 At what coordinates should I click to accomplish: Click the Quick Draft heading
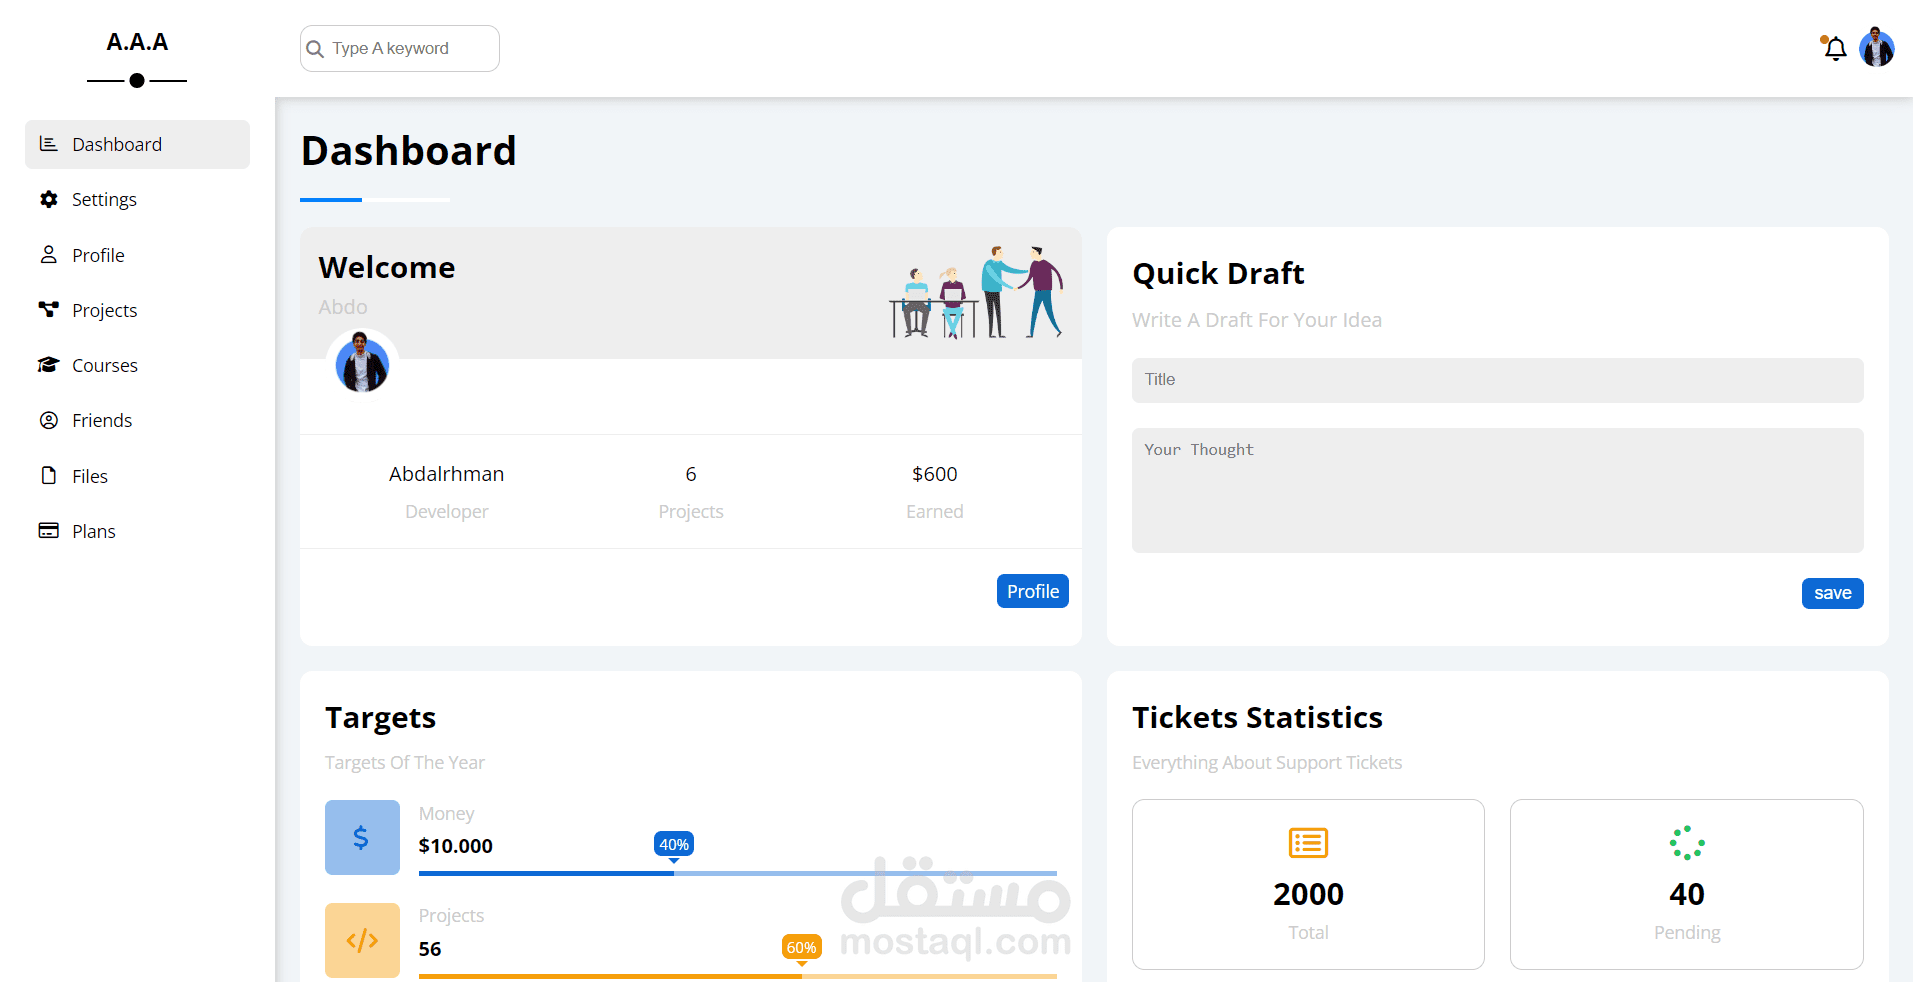(1218, 273)
